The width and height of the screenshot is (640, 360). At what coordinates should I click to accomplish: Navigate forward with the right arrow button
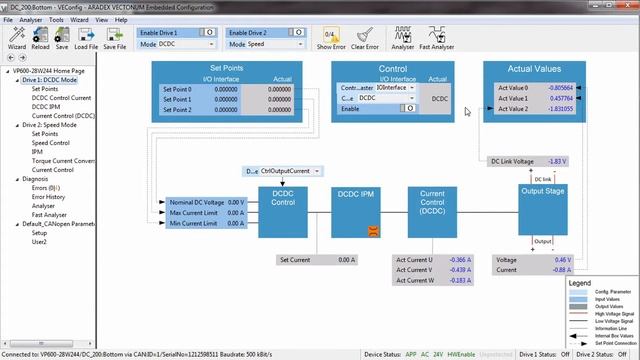(x=22, y=58)
